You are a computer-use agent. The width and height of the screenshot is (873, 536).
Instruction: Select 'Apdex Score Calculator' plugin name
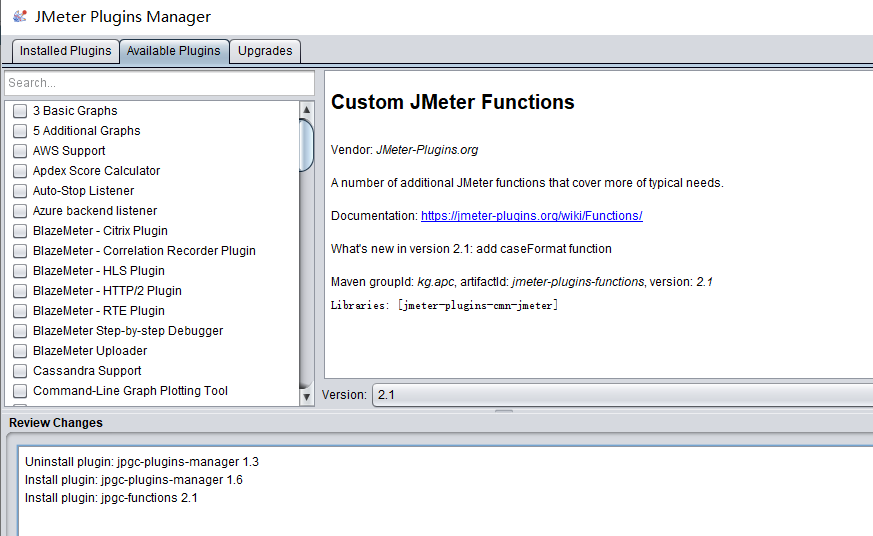pos(96,171)
